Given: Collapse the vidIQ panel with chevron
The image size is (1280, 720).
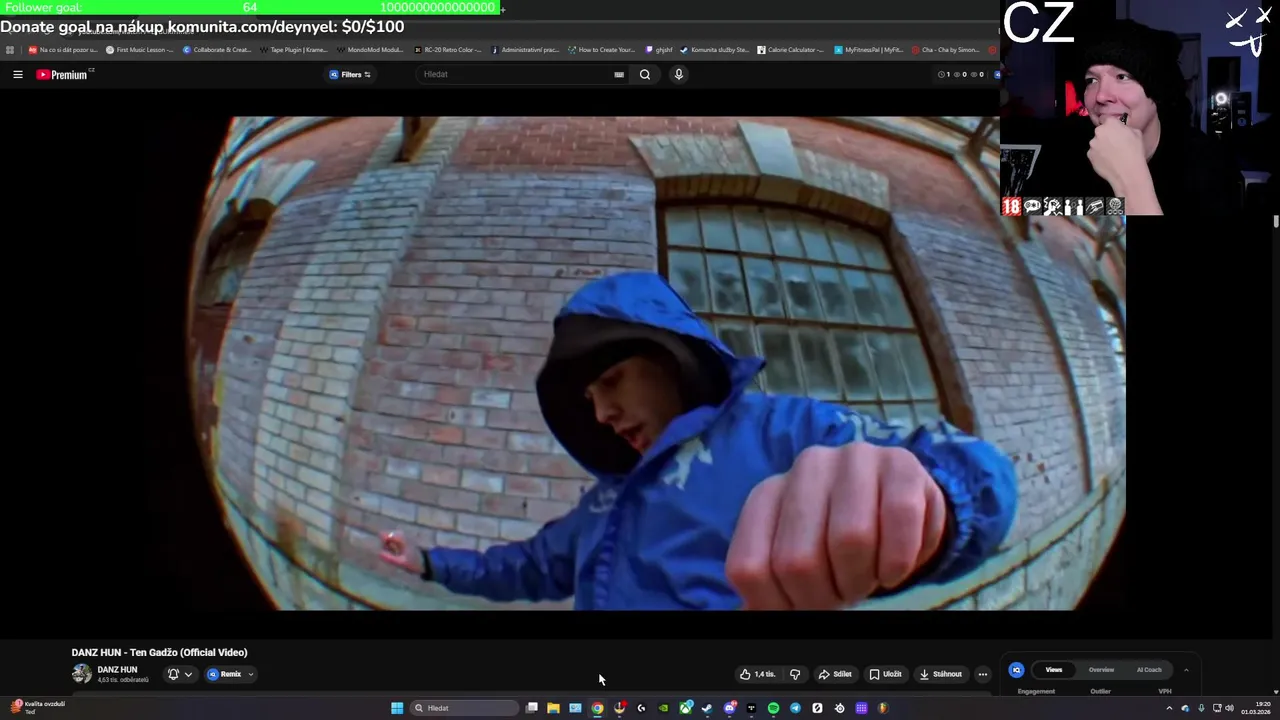Looking at the screenshot, I should [1186, 670].
